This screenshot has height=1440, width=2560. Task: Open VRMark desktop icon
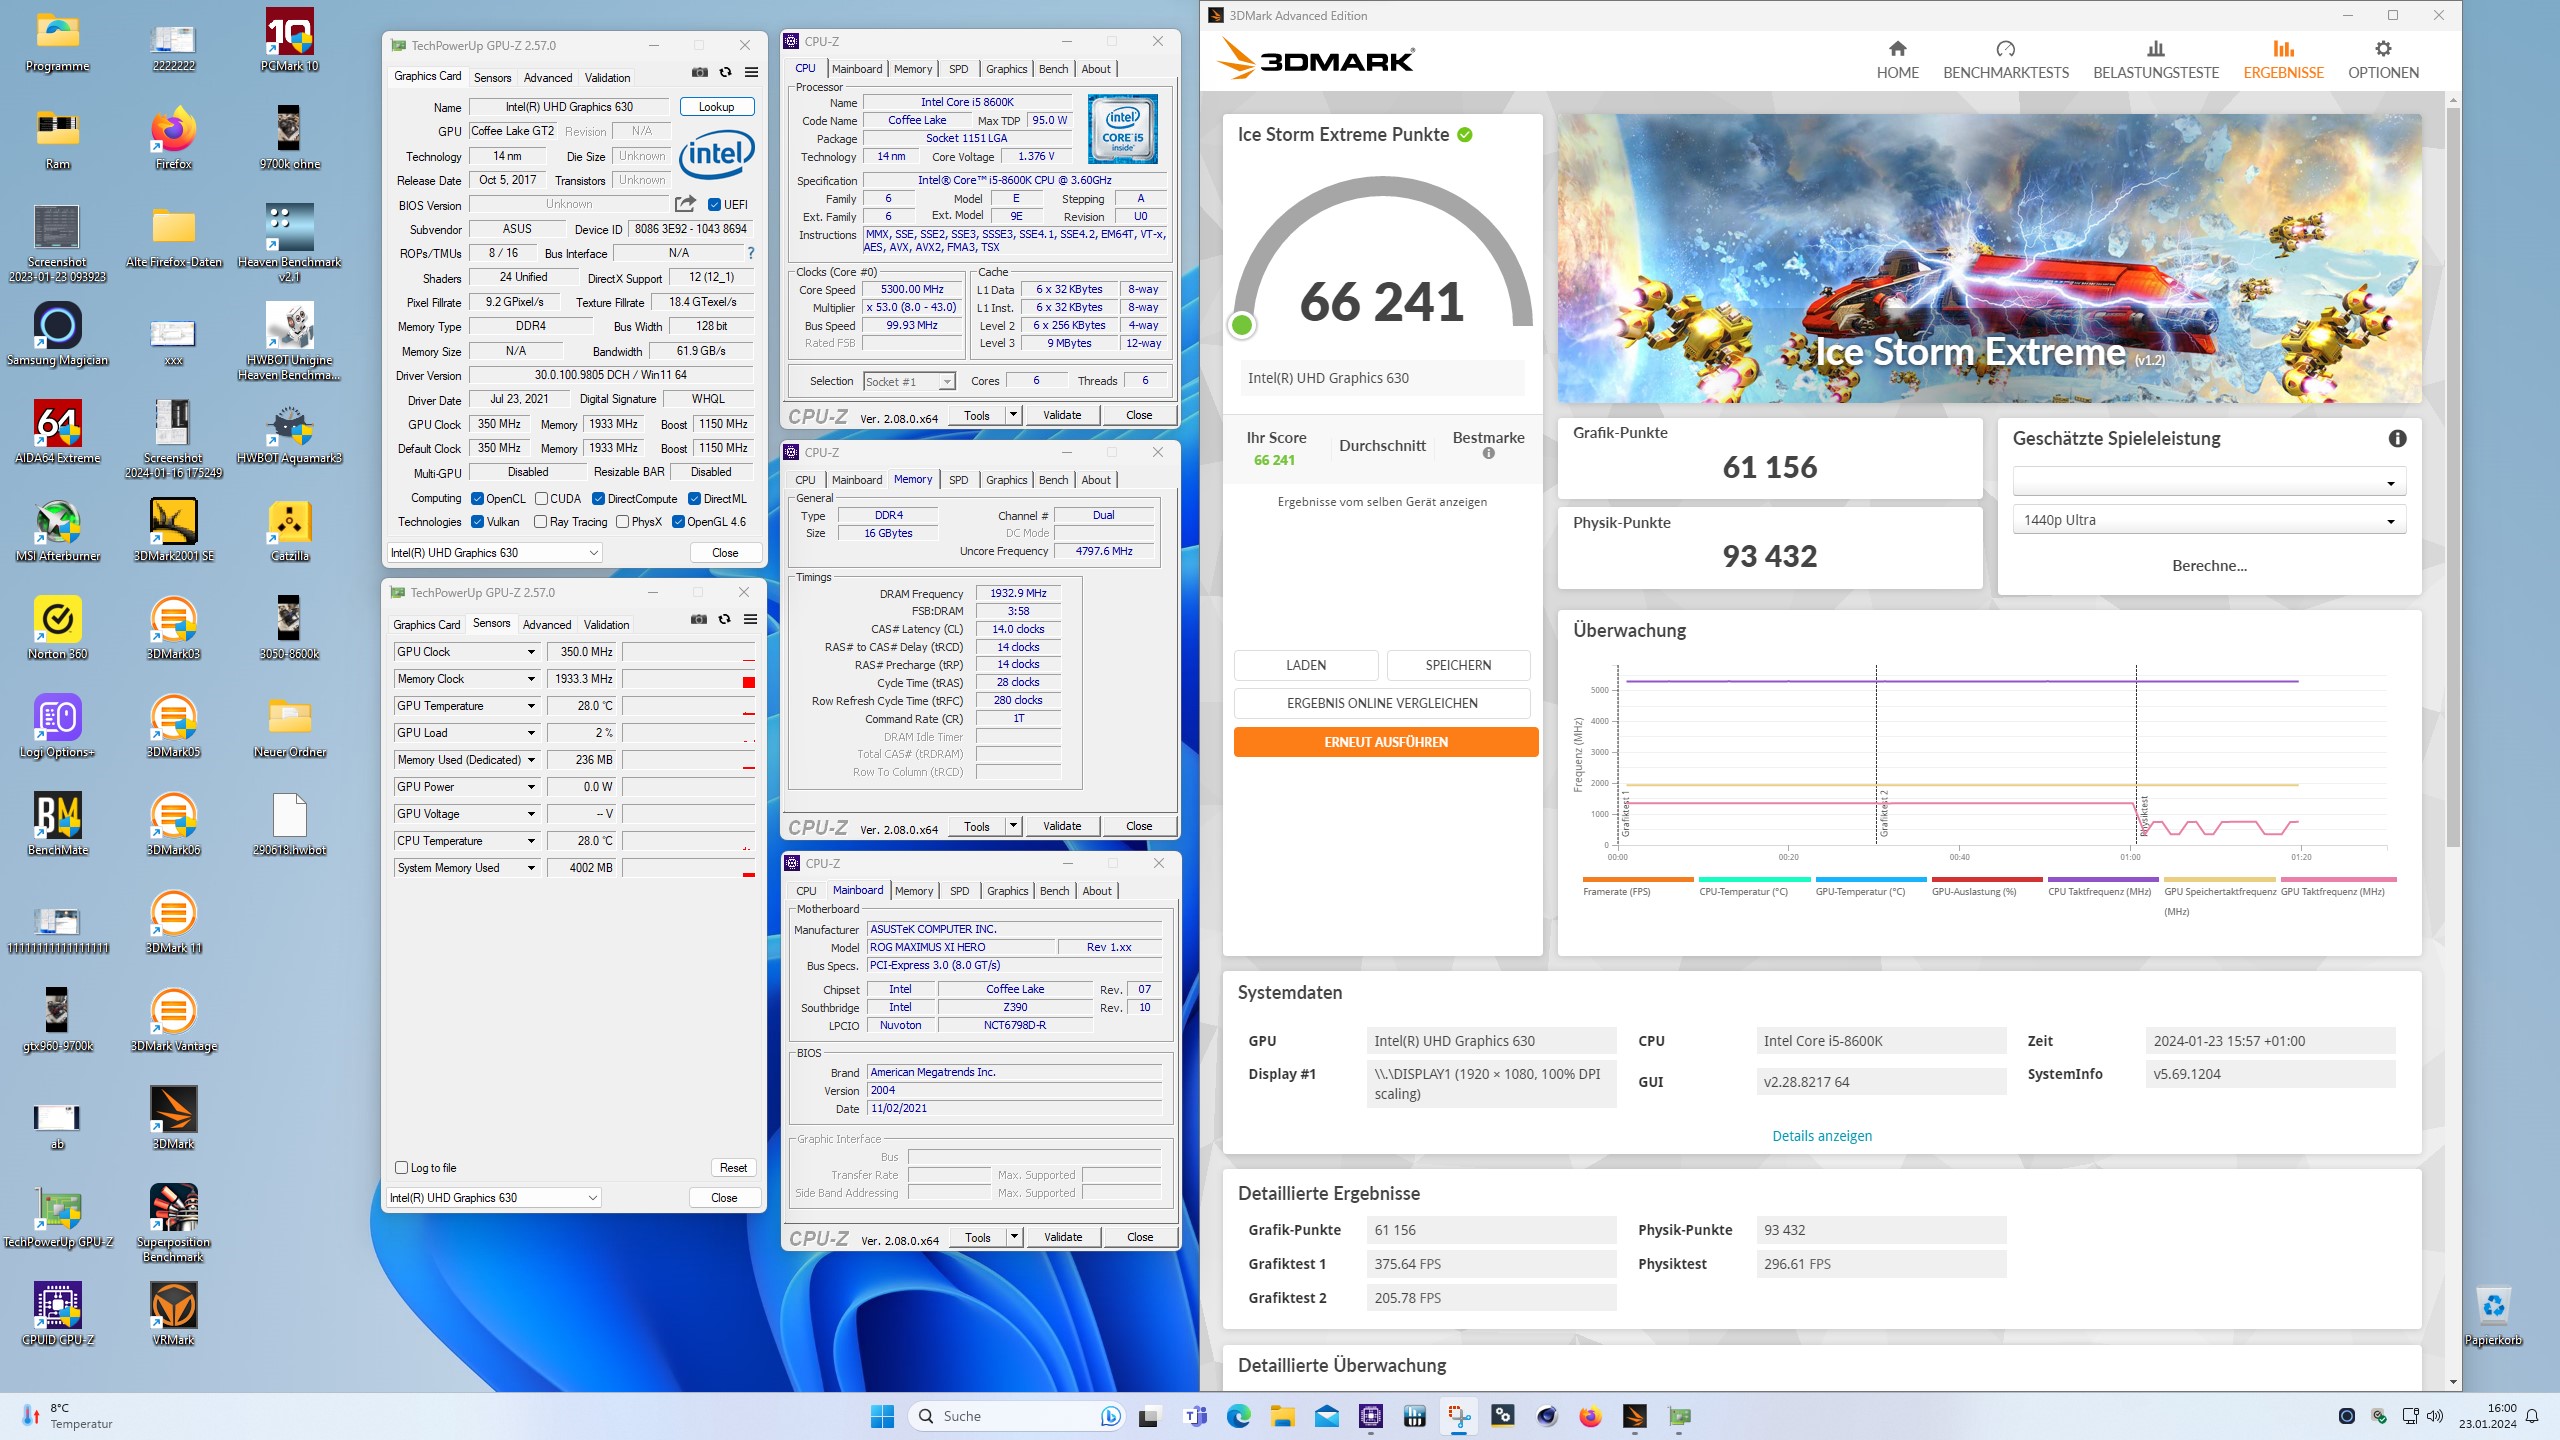[x=173, y=1314]
